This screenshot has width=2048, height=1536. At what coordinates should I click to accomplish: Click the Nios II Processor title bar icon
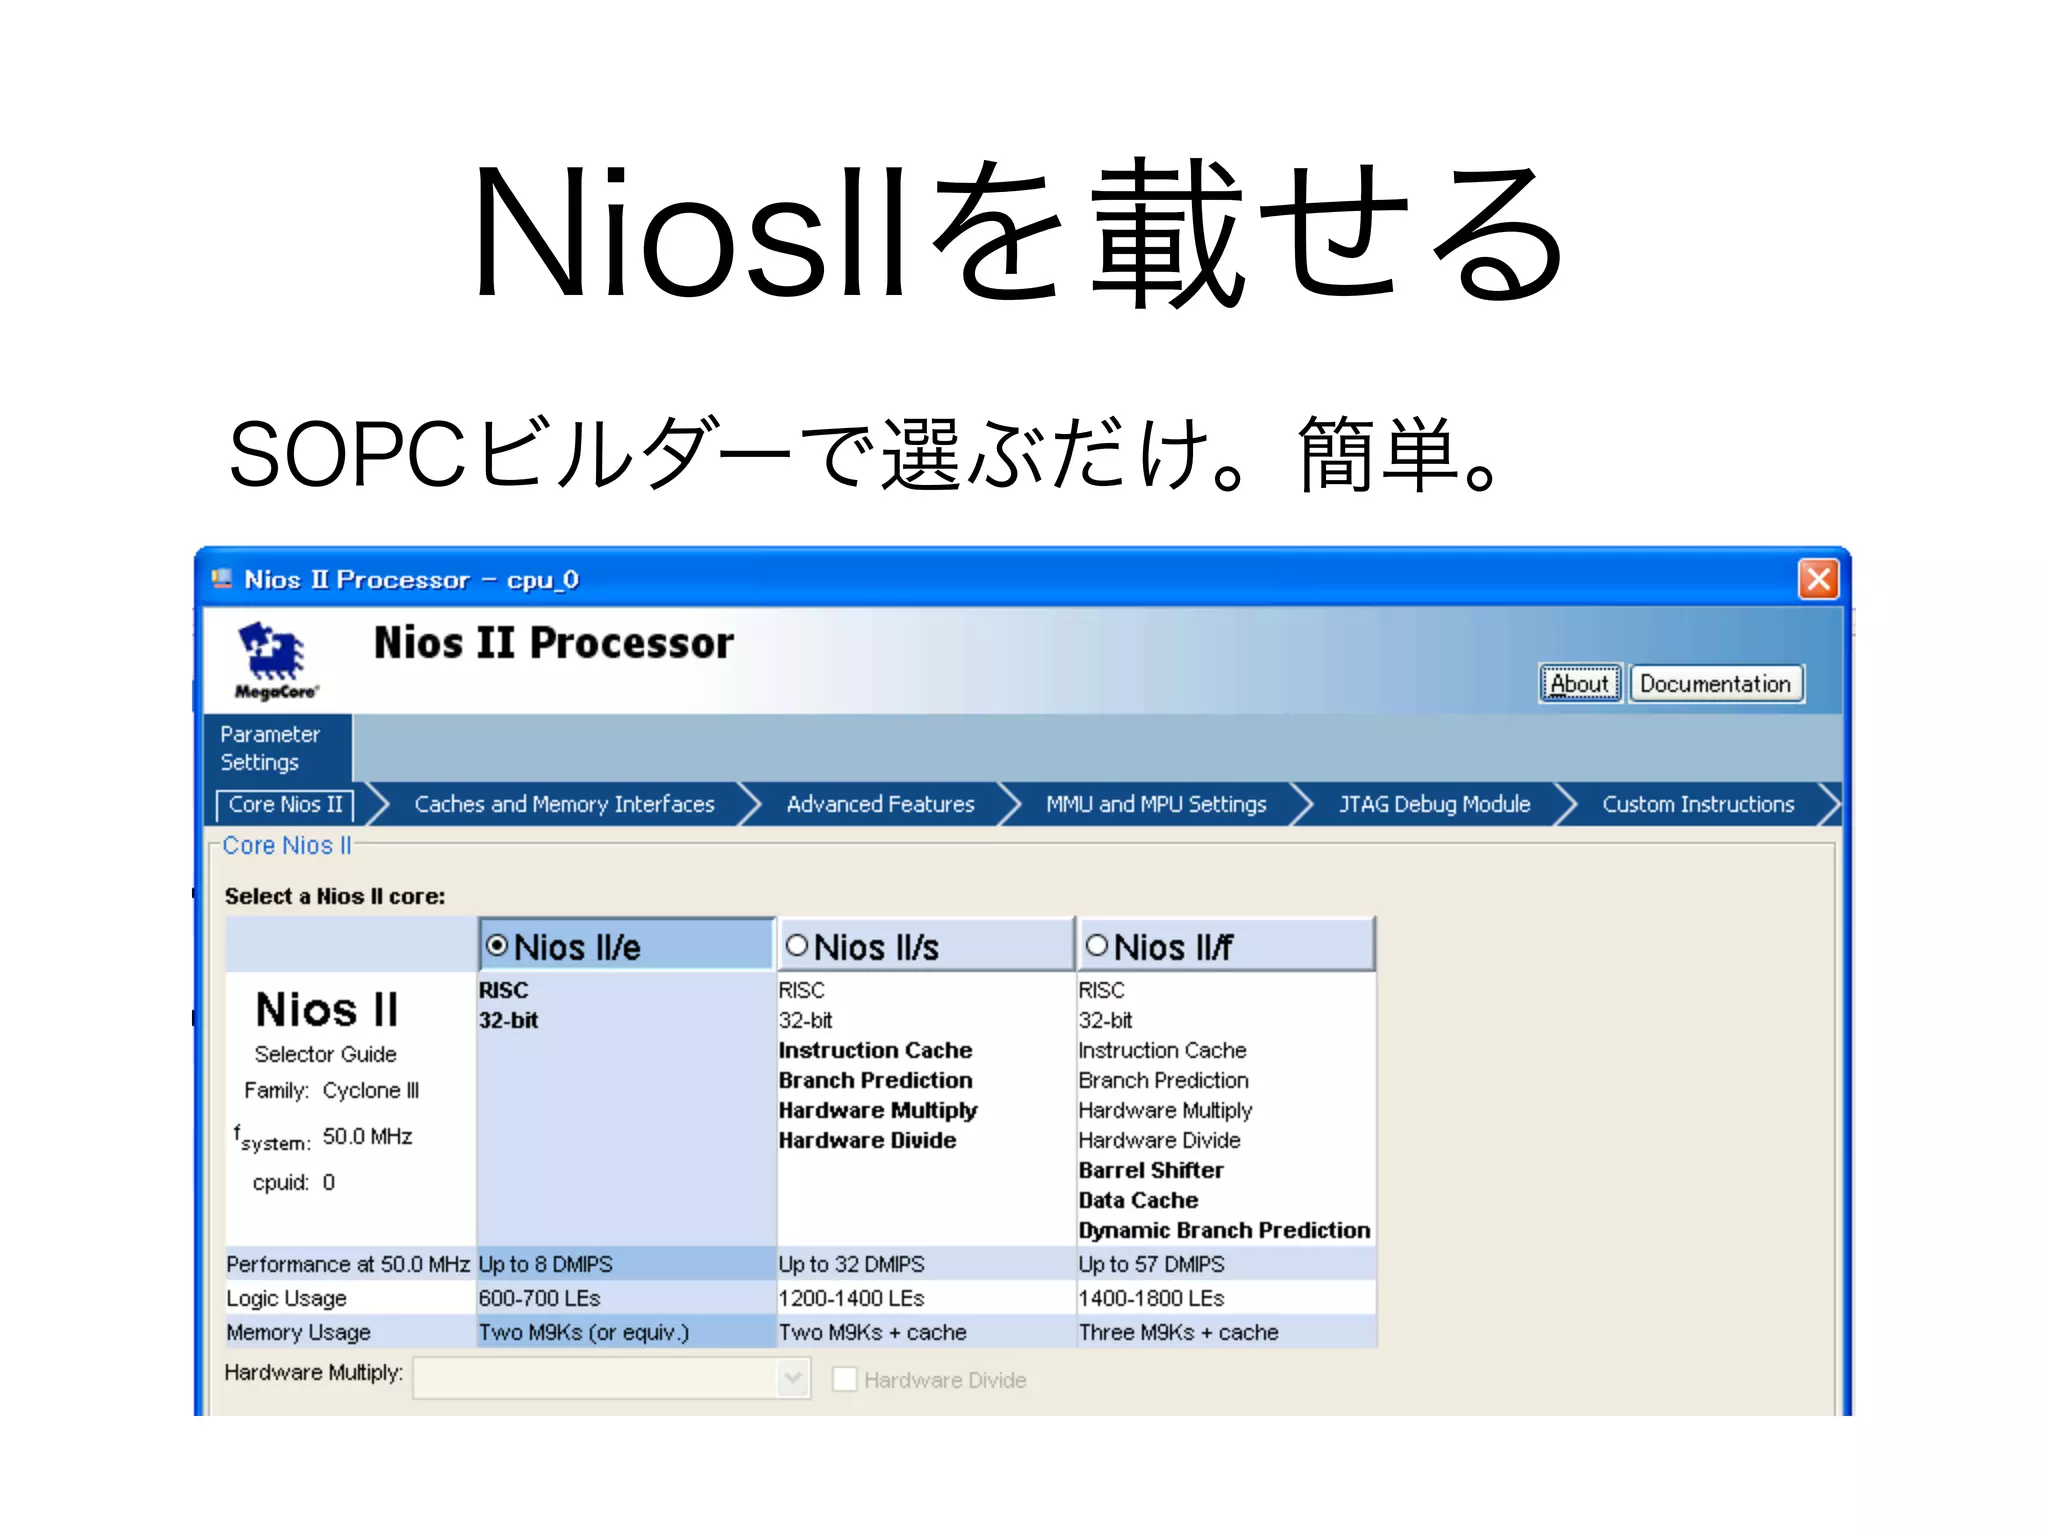pos(222,579)
